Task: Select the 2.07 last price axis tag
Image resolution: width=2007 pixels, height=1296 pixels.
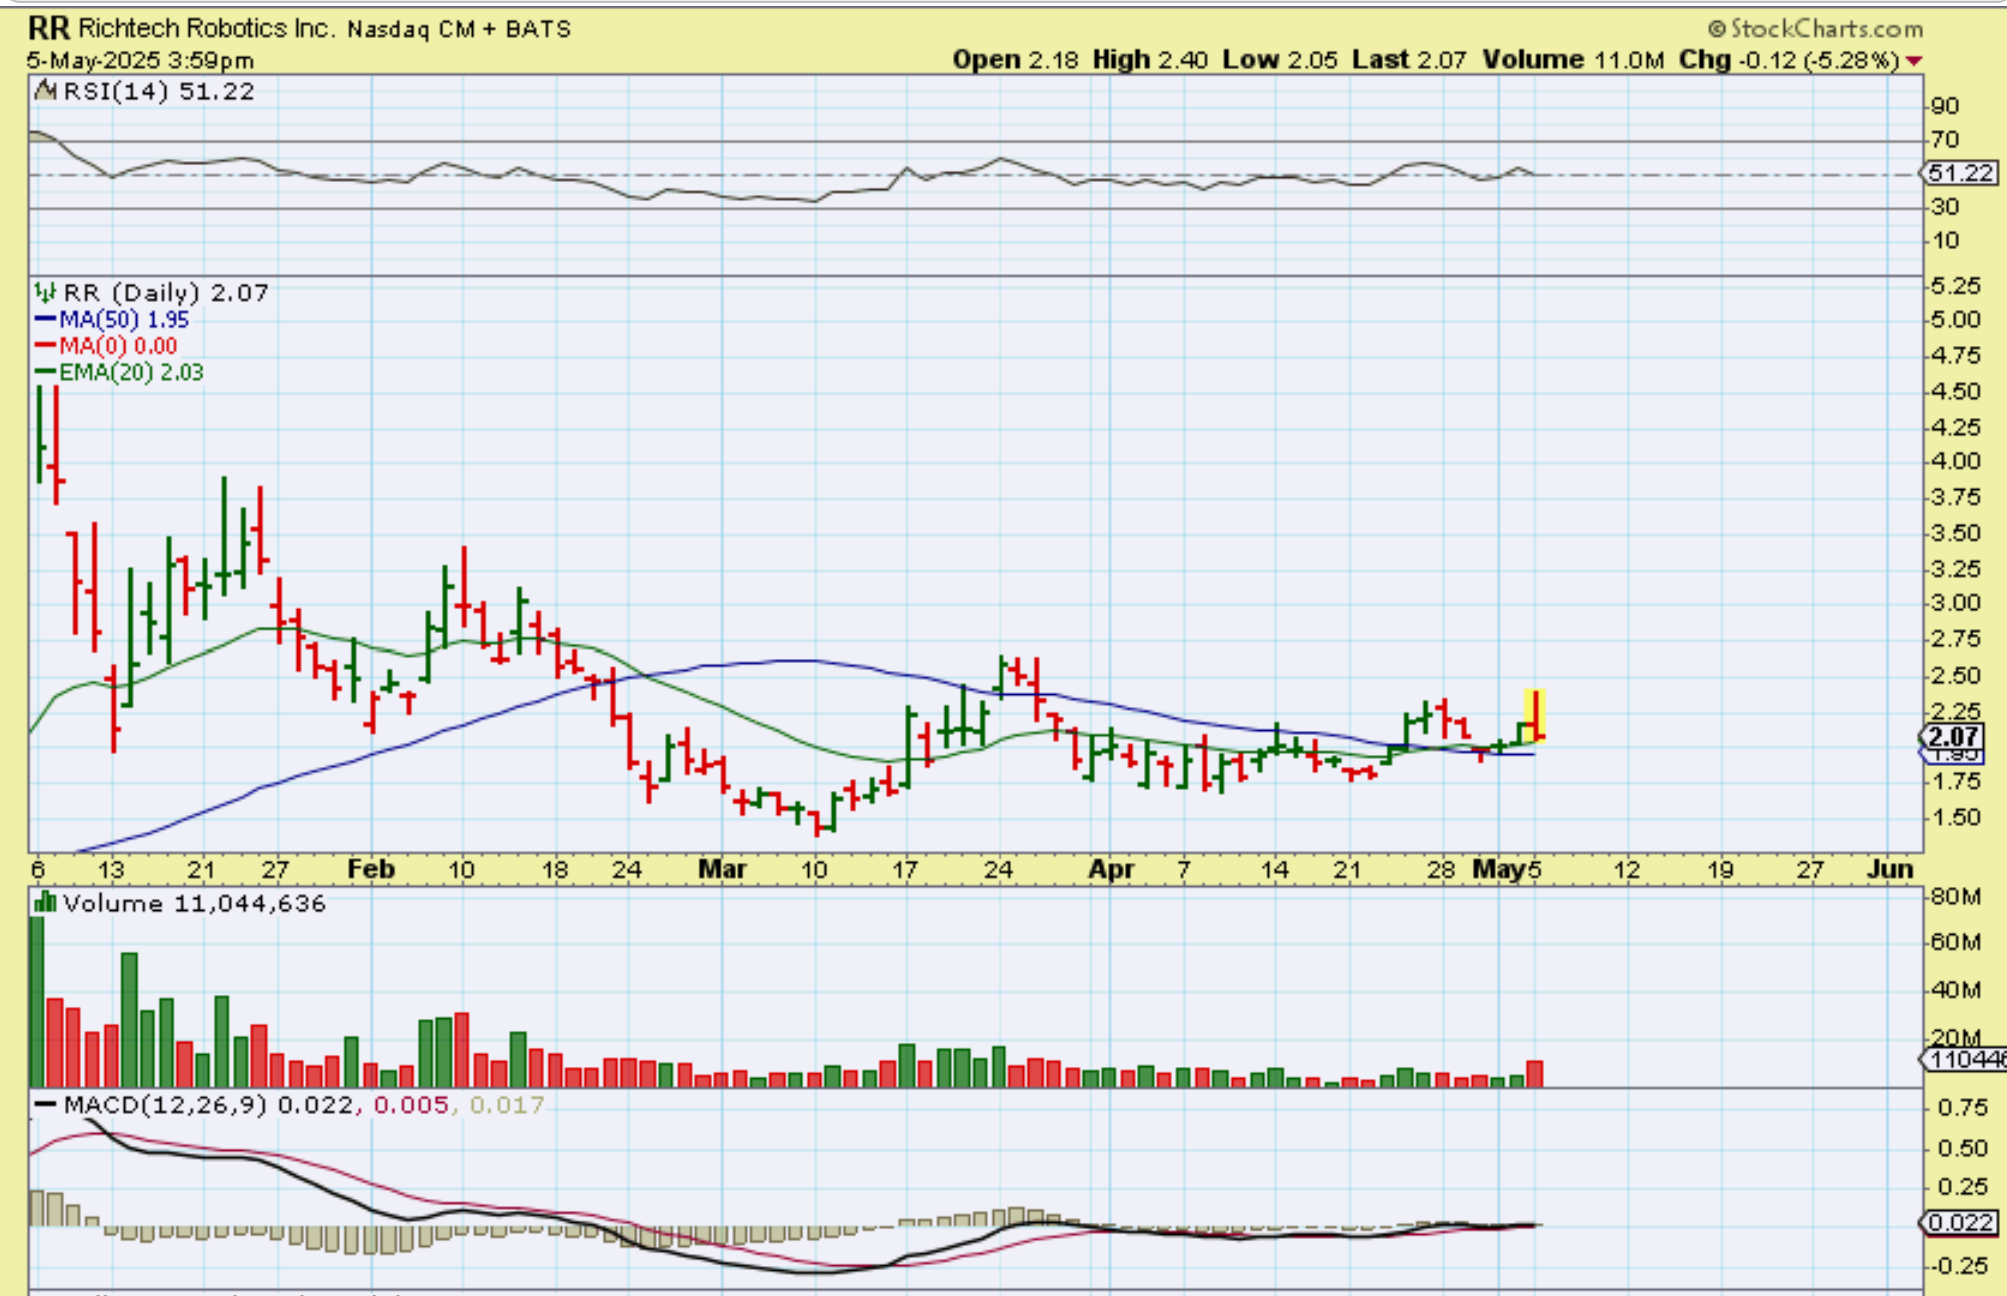Action: pyautogui.click(x=1953, y=738)
